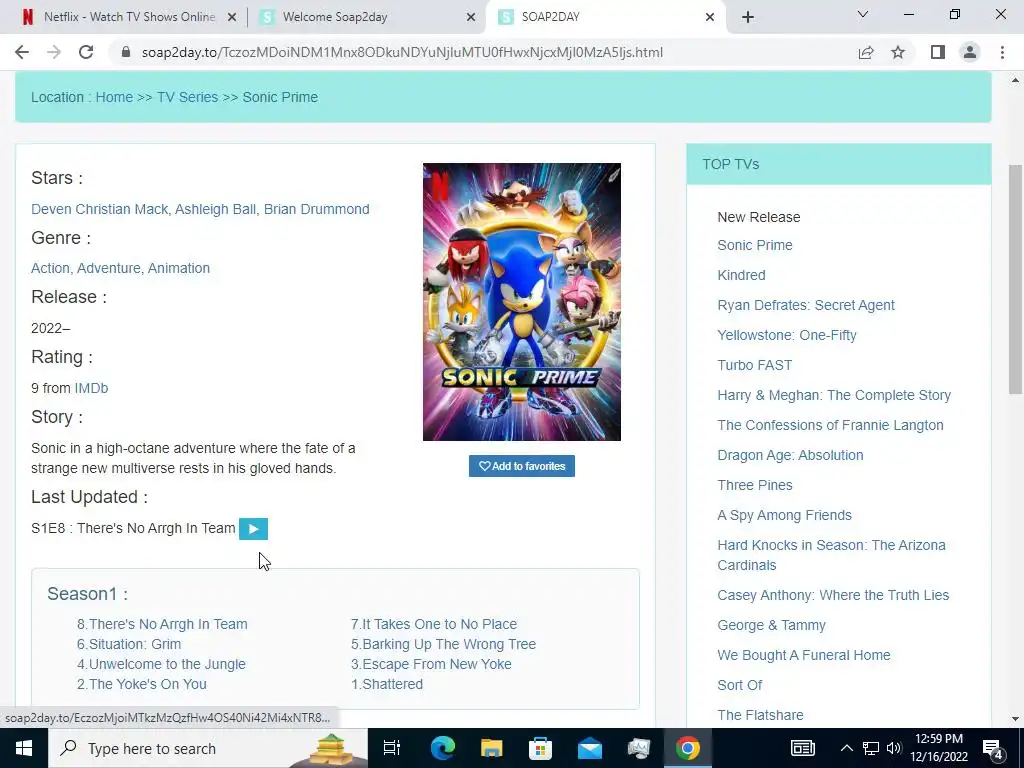The width and height of the screenshot is (1024, 768).
Task: Share this page via share icon
Action: [866, 52]
